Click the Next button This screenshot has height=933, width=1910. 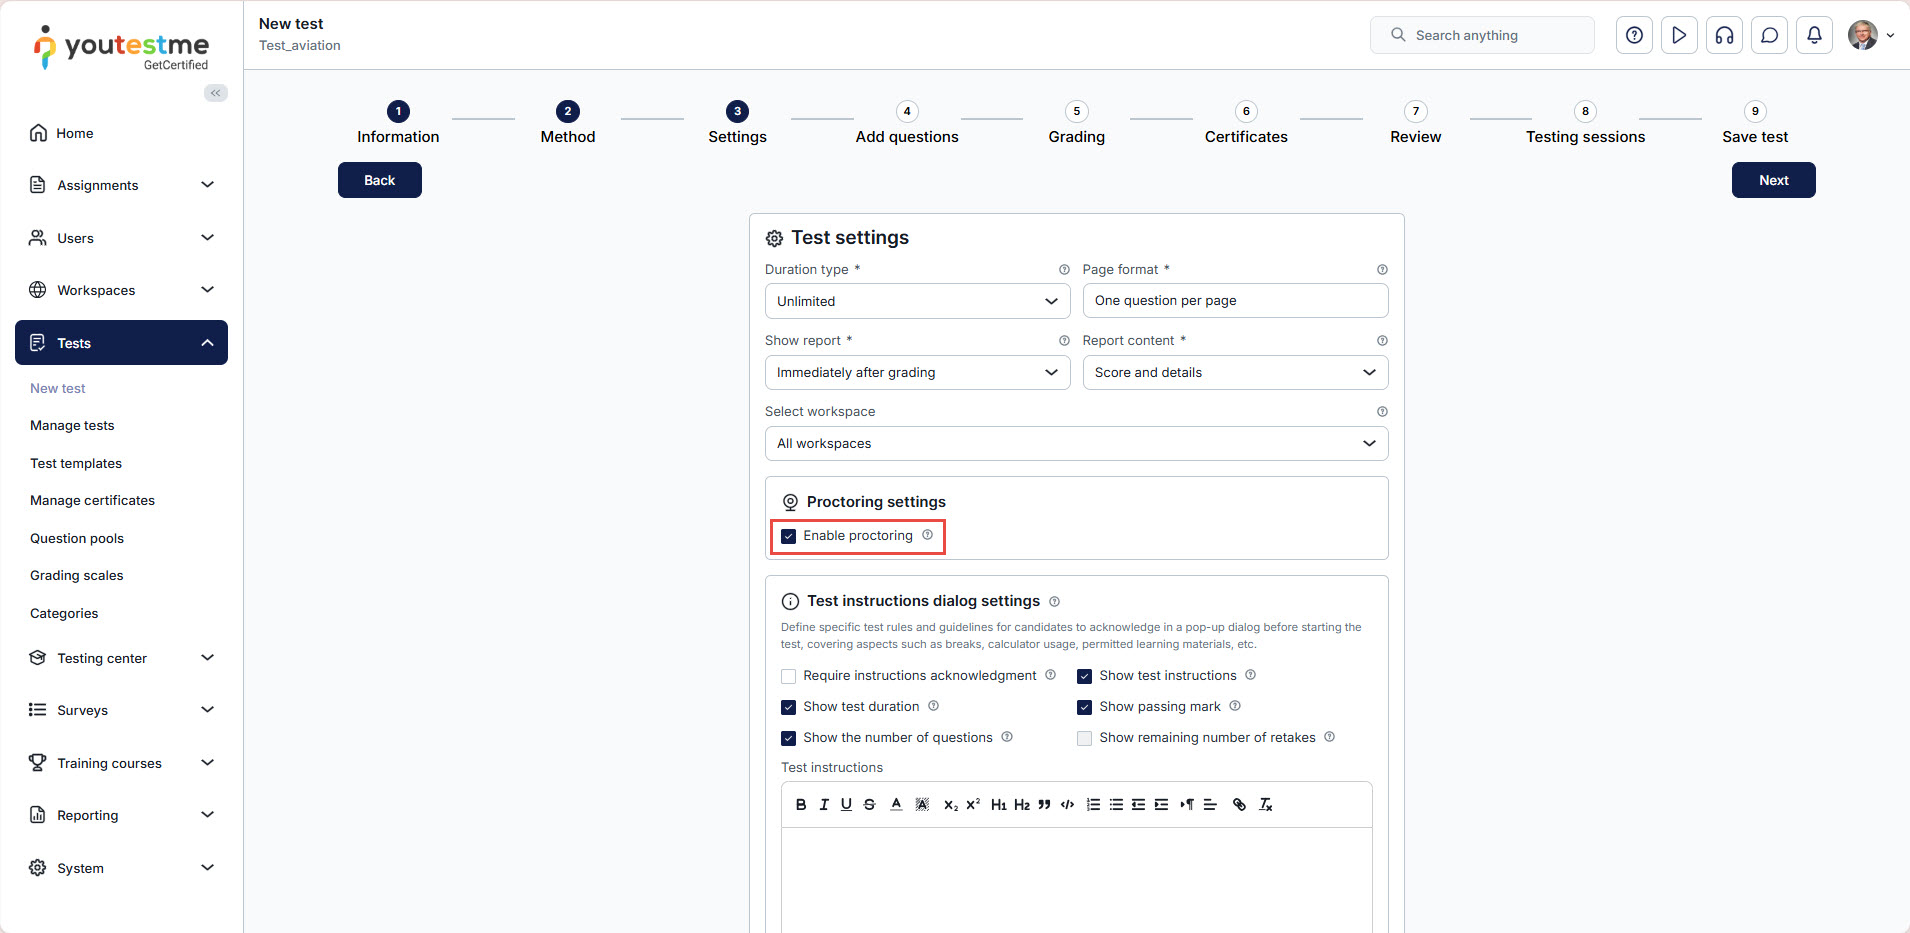pyautogui.click(x=1773, y=180)
